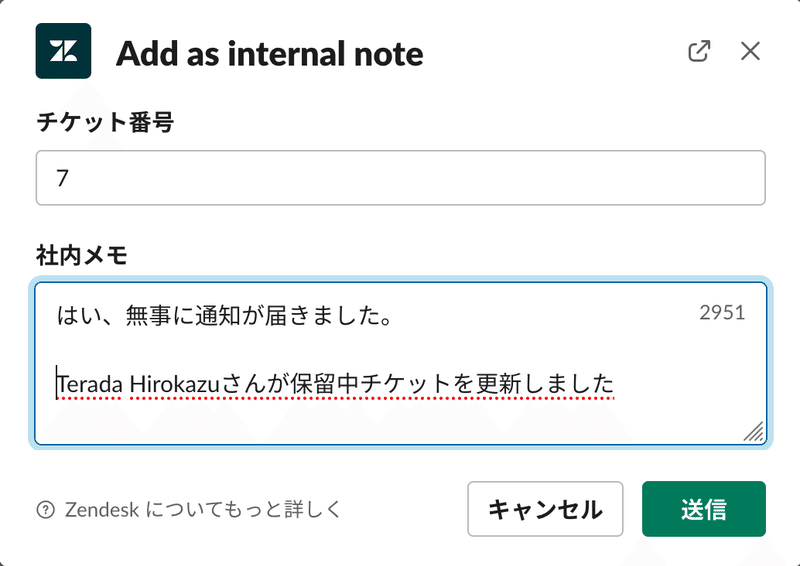The image size is (800, 566).
Task: Click the number 7 in the ticket field
Action: [62, 178]
